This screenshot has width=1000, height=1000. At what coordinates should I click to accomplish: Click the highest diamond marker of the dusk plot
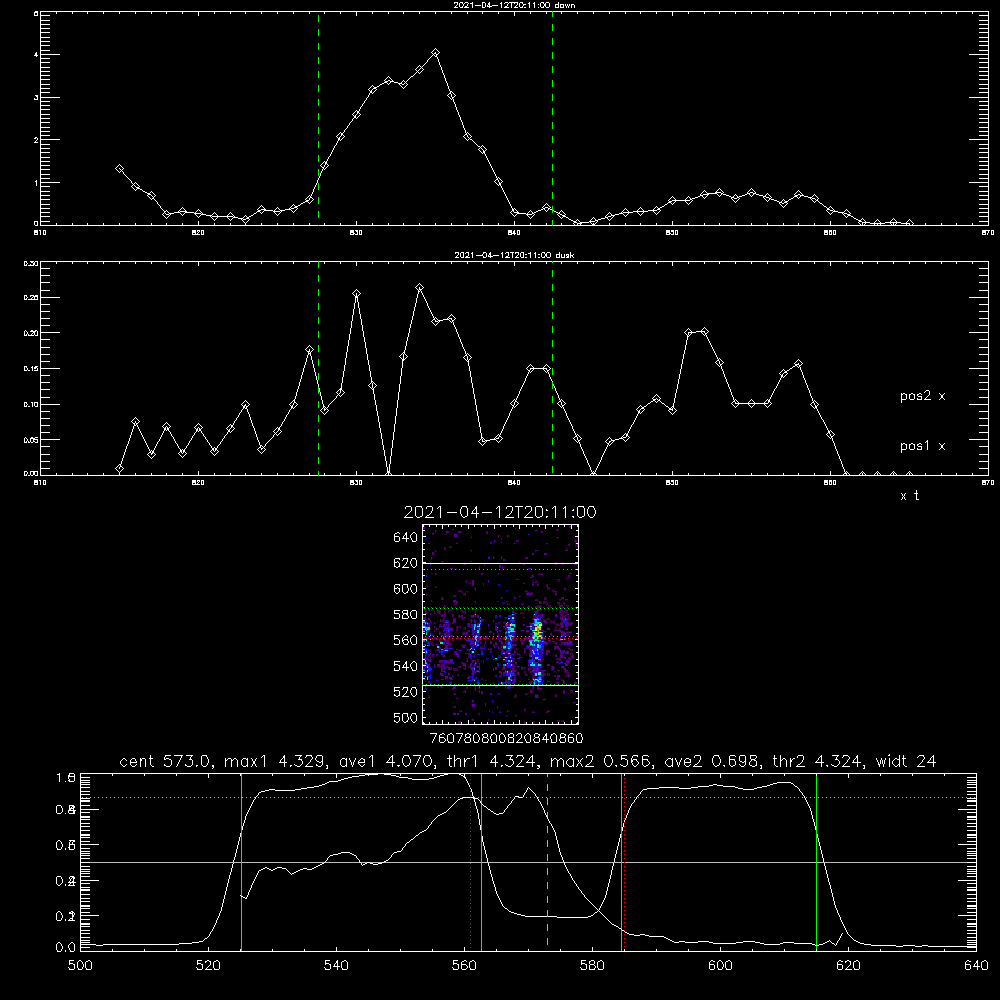click(x=420, y=288)
